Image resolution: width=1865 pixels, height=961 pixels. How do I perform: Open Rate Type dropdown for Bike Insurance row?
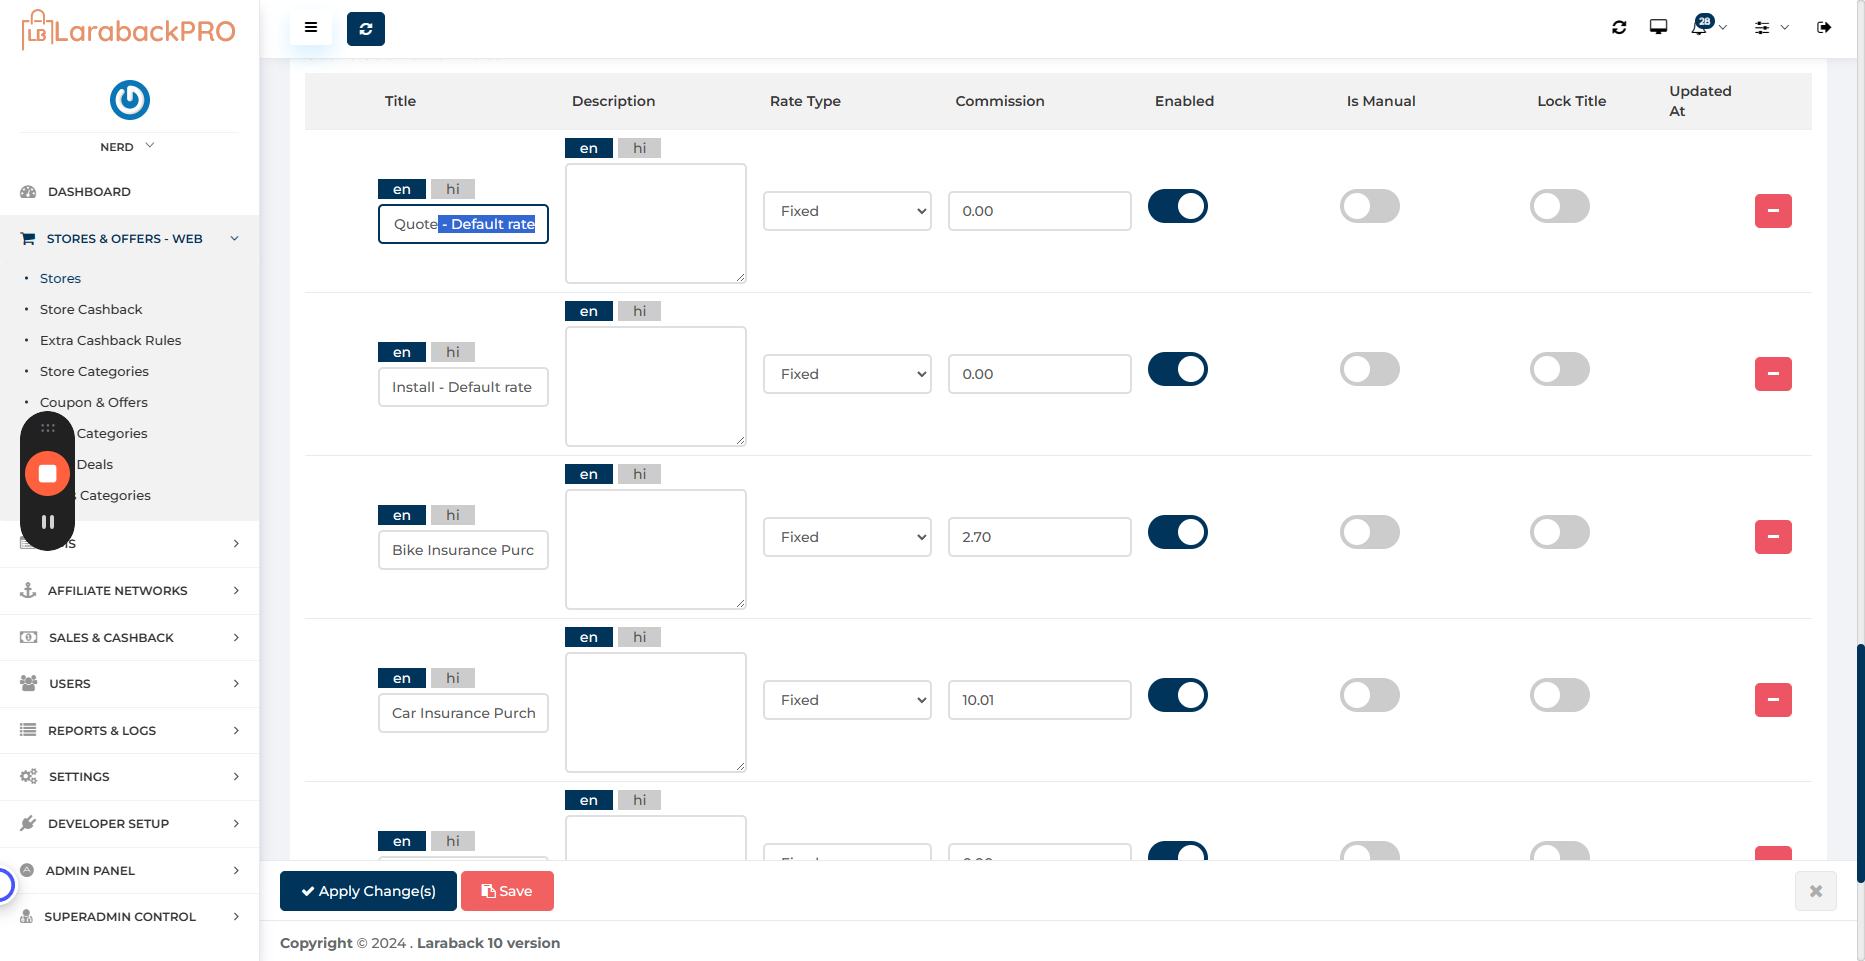(847, 537)
